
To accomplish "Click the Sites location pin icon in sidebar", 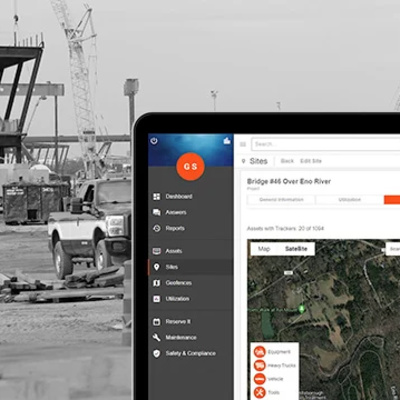I will pos(156,267).
